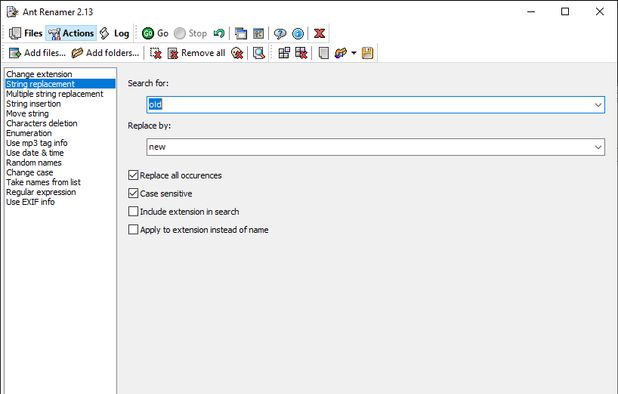Click Remove all

196,53
